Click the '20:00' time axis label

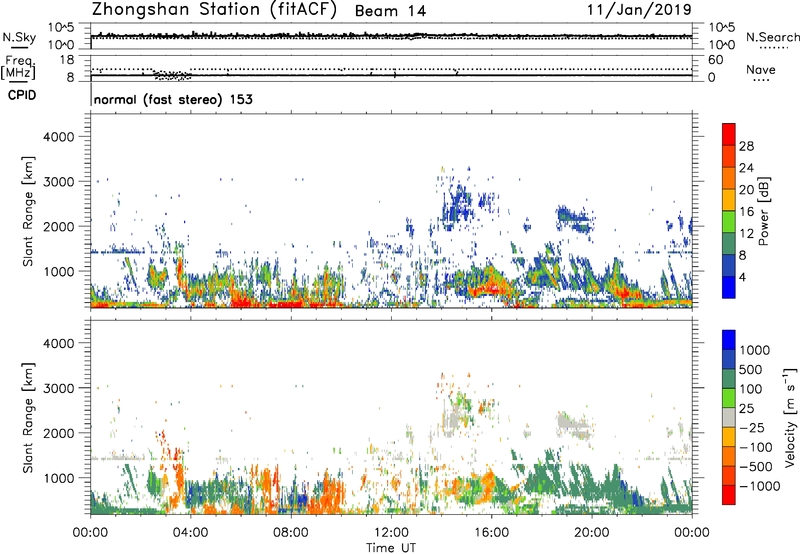pyautogui.click(x=591, y=533)
